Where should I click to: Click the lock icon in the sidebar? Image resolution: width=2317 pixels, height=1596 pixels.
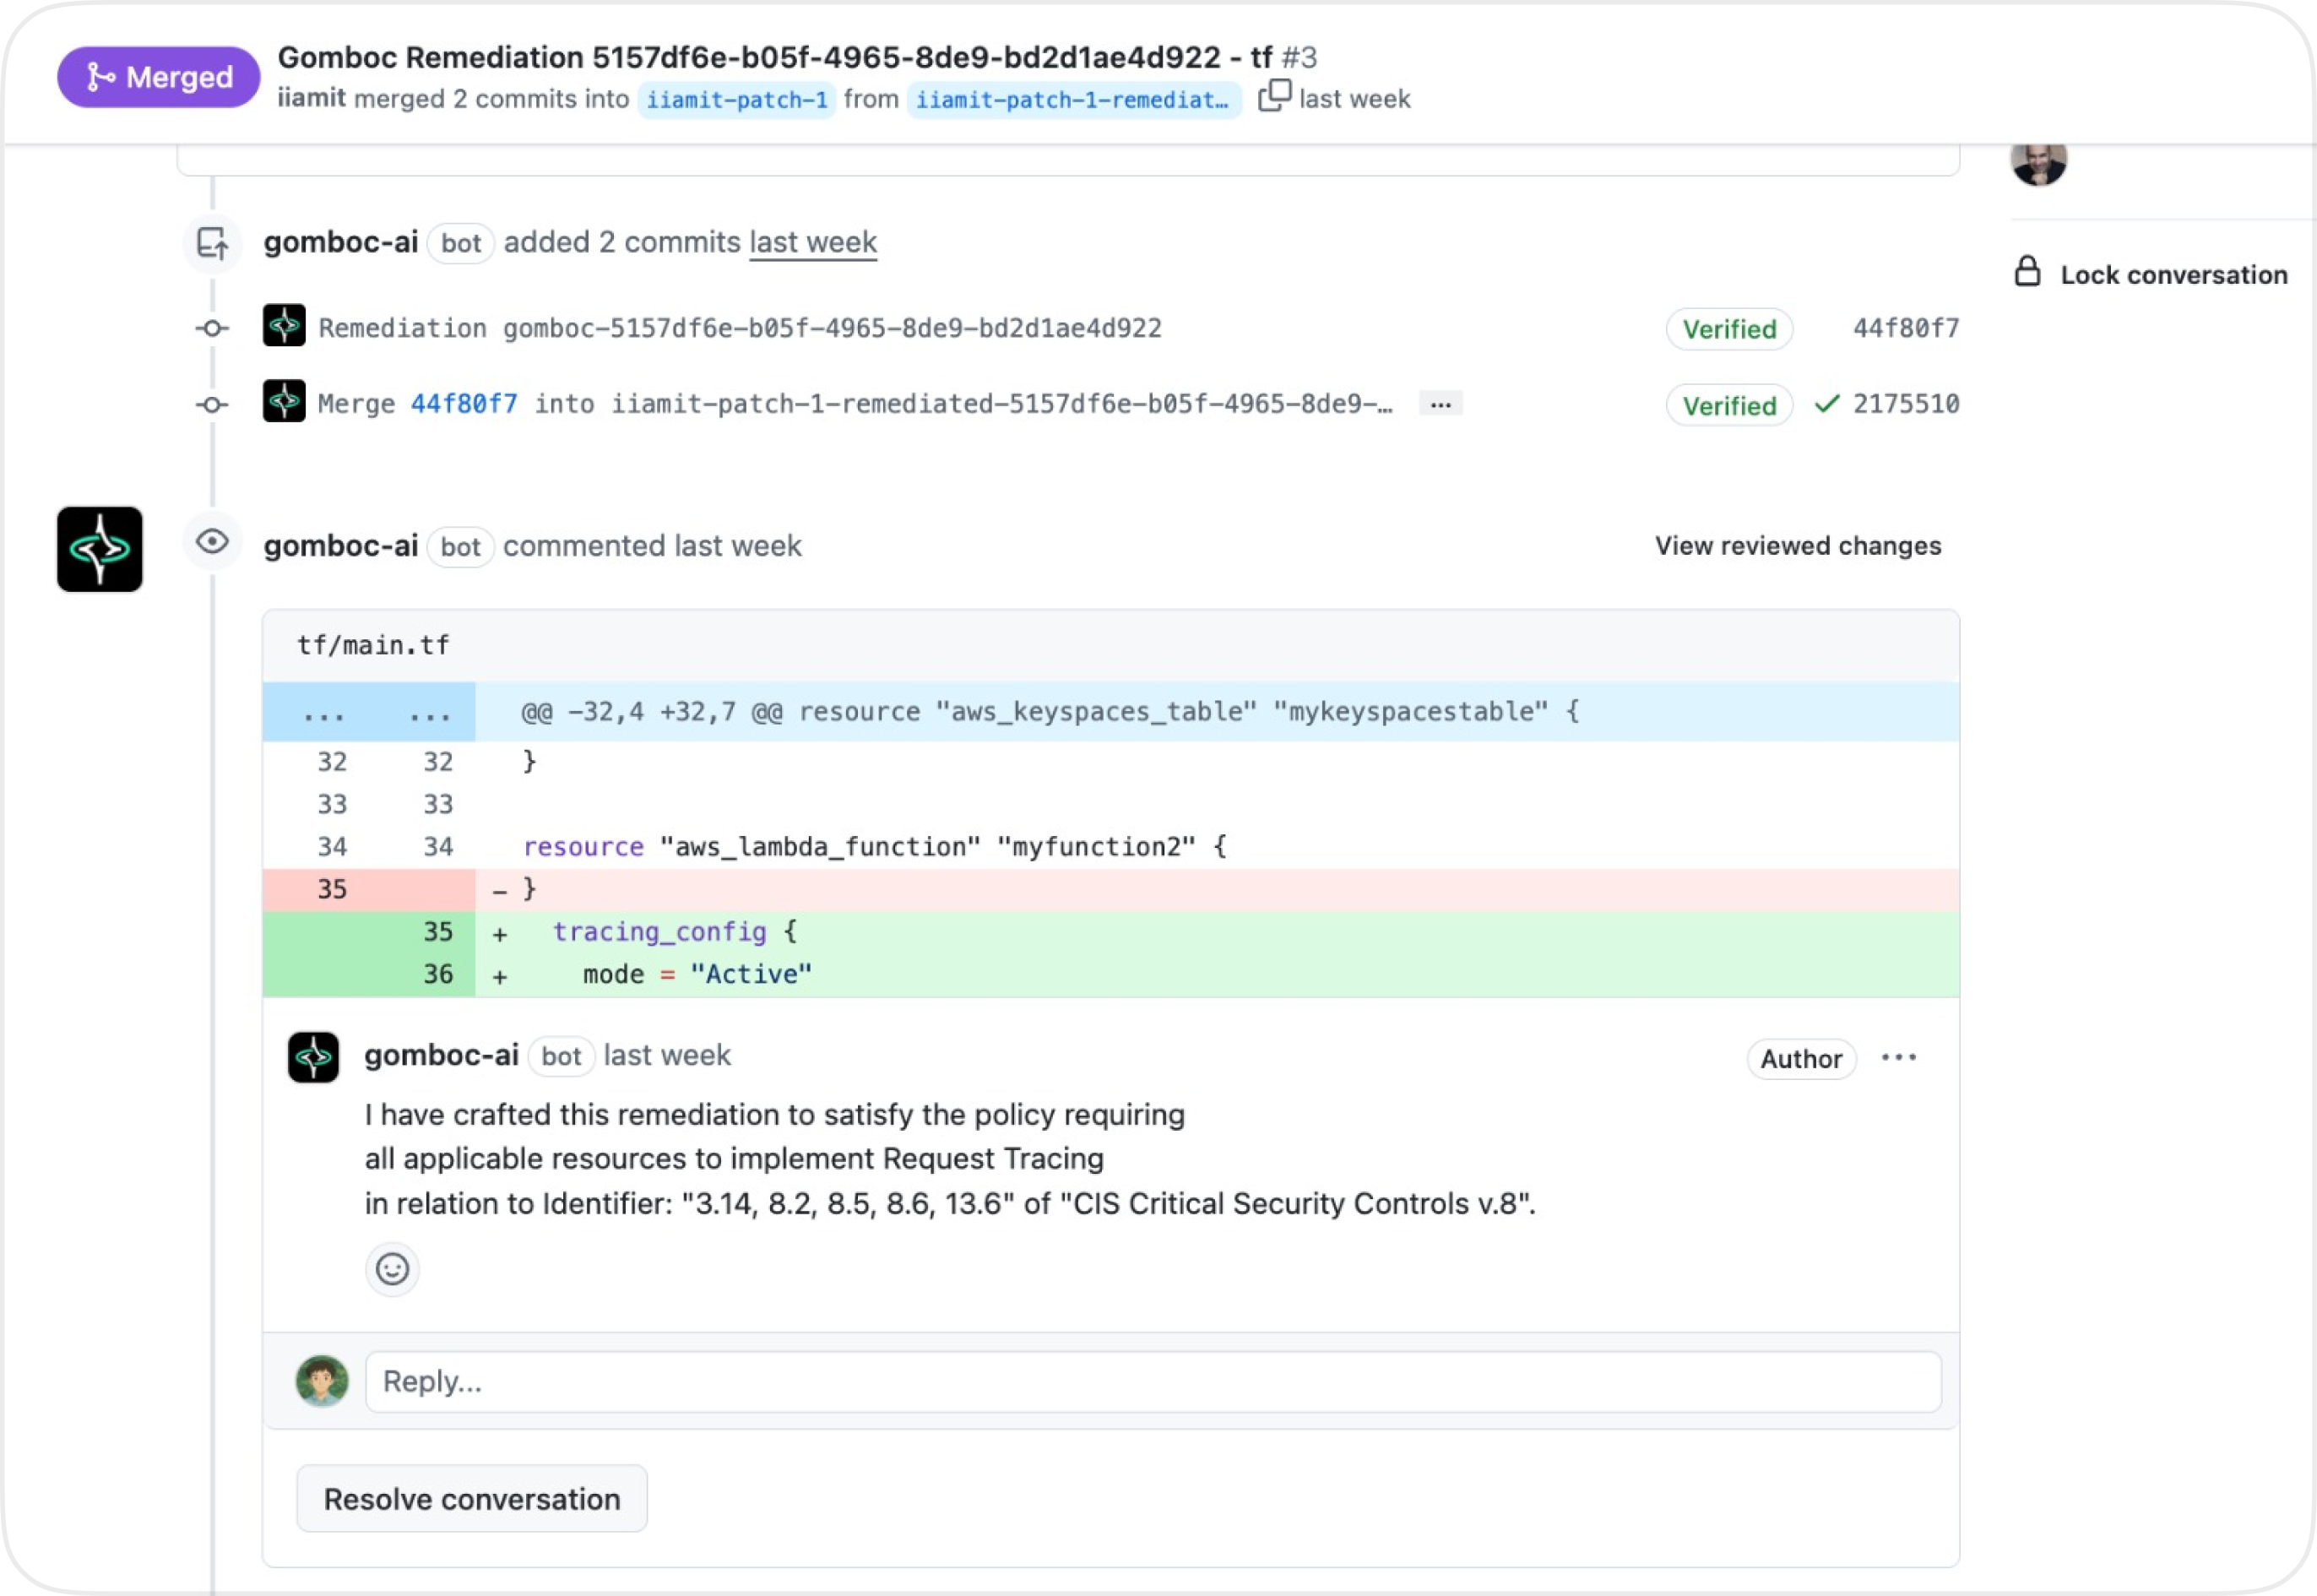coord(2027,272)
